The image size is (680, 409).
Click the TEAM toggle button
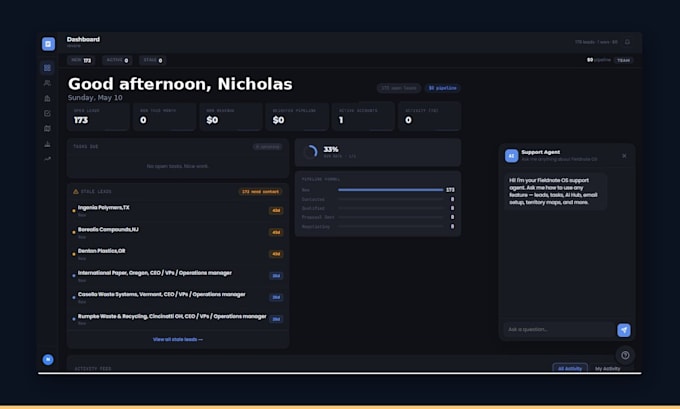pyautogui.click(x=623, y=60)
